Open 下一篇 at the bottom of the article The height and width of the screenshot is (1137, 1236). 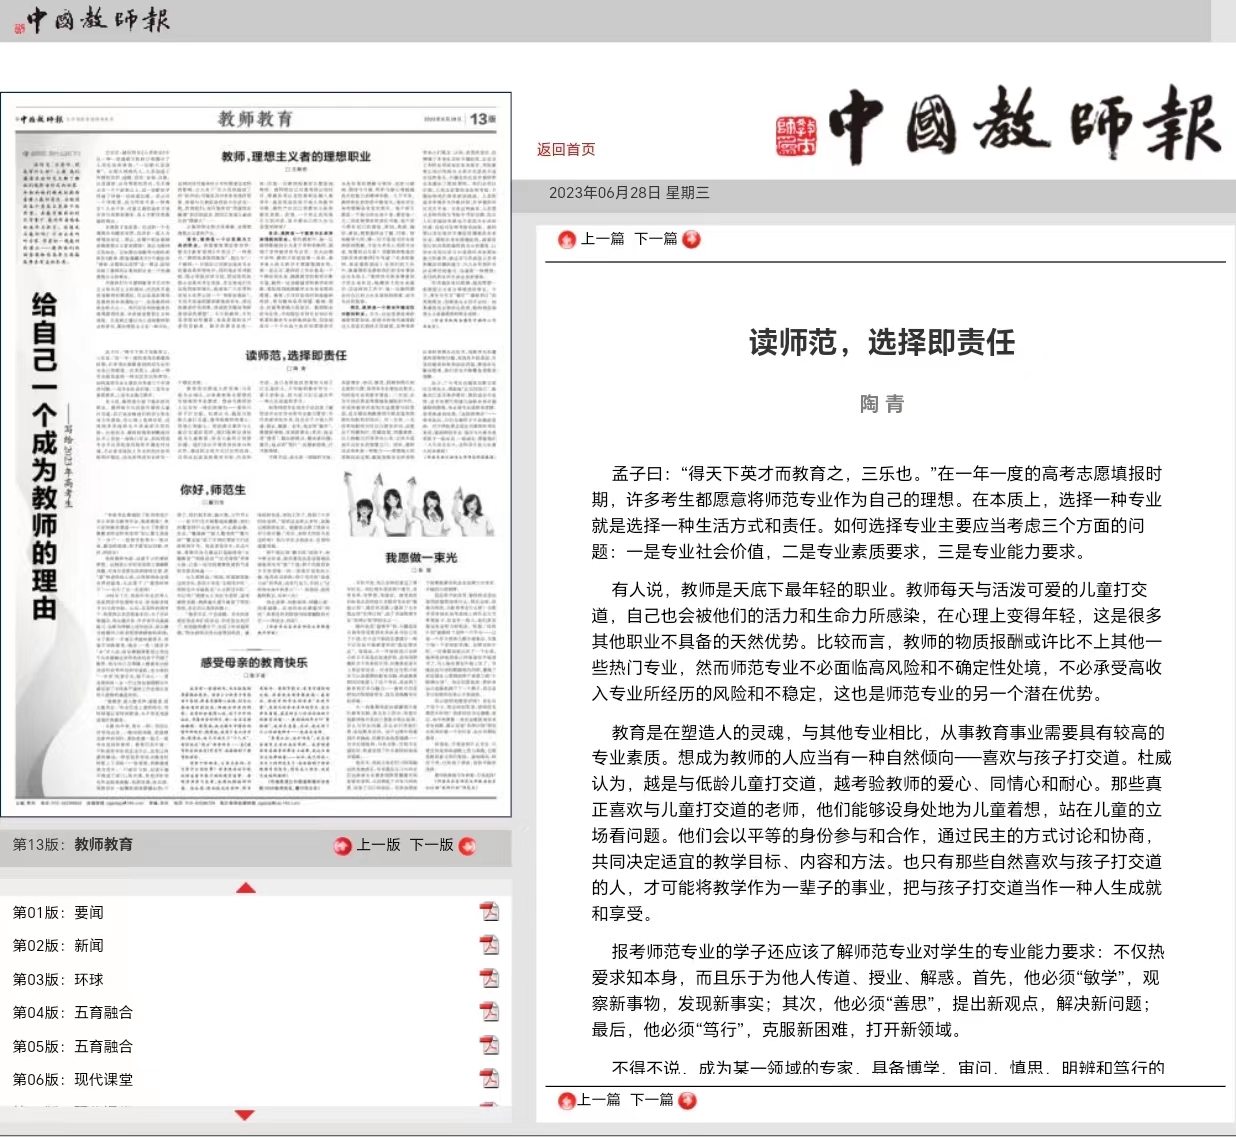click(652, 1099)
